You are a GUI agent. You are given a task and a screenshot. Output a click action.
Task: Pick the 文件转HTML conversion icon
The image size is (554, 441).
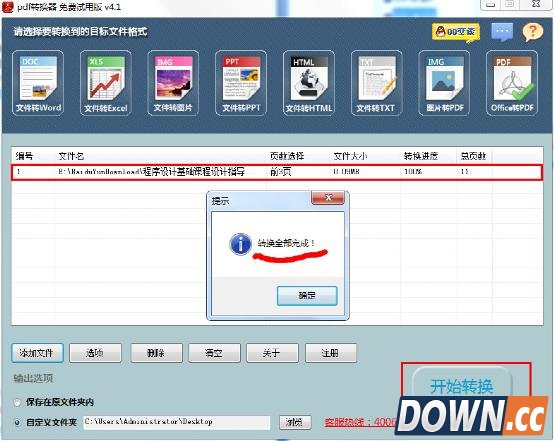tap(309, 83)
